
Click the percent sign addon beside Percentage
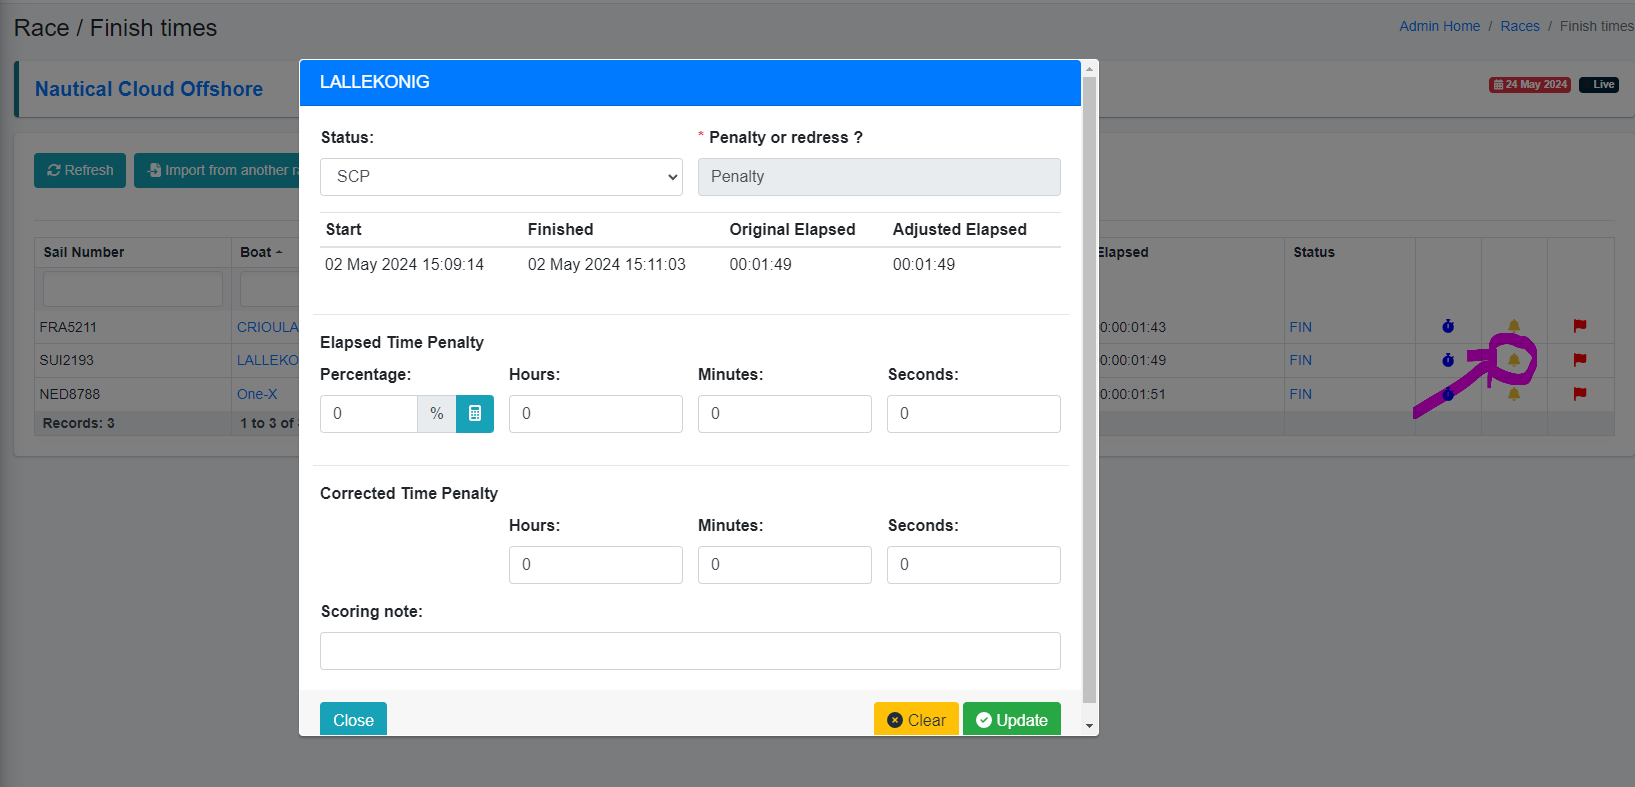pyautogui.click(x=437, y=414)
